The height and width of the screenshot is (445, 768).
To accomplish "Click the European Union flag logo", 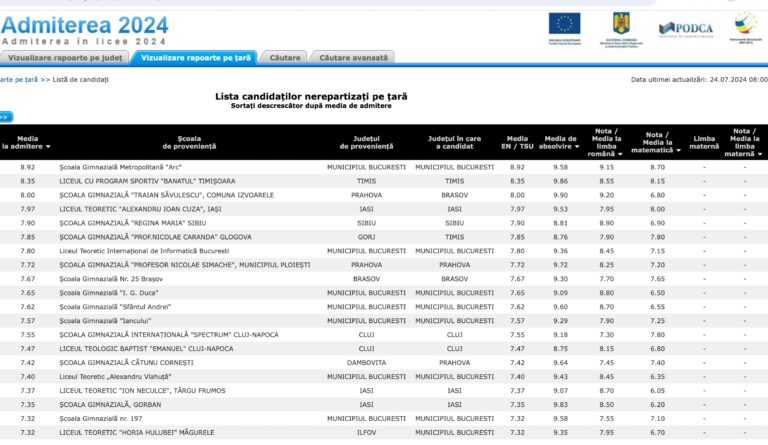I will pyautogui.click(x=564, y=24).
